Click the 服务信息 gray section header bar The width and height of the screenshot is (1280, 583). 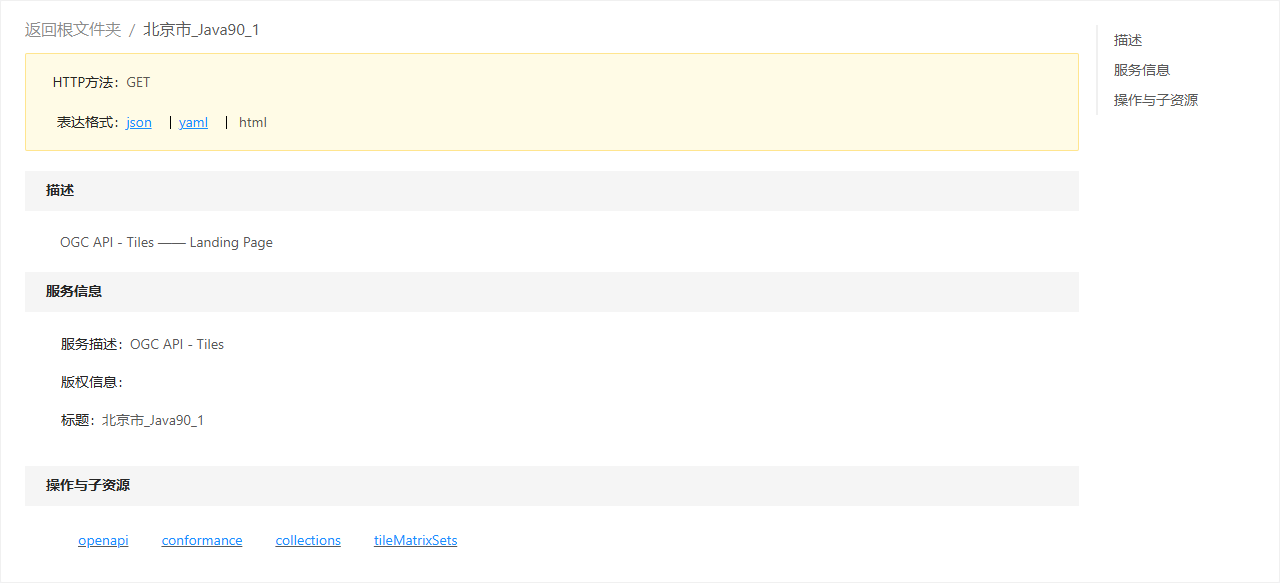(551, 292)
